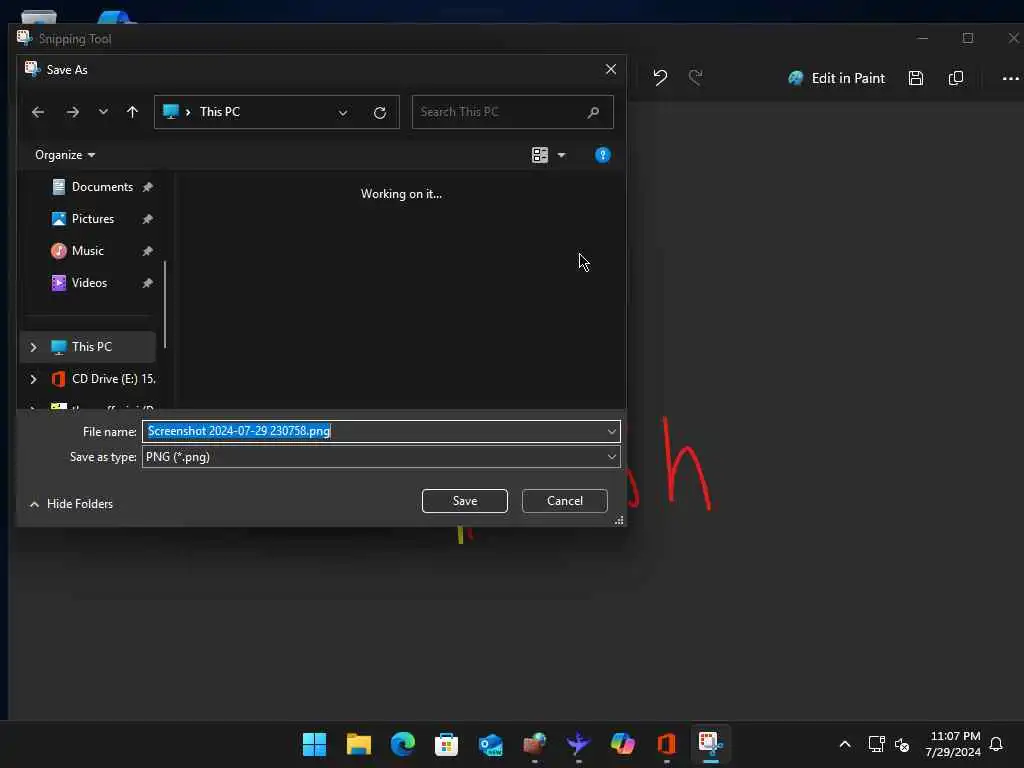1024x768 pixels.
Task: Click the Copy icon in Snipping Tool
Action: point(955,78)
